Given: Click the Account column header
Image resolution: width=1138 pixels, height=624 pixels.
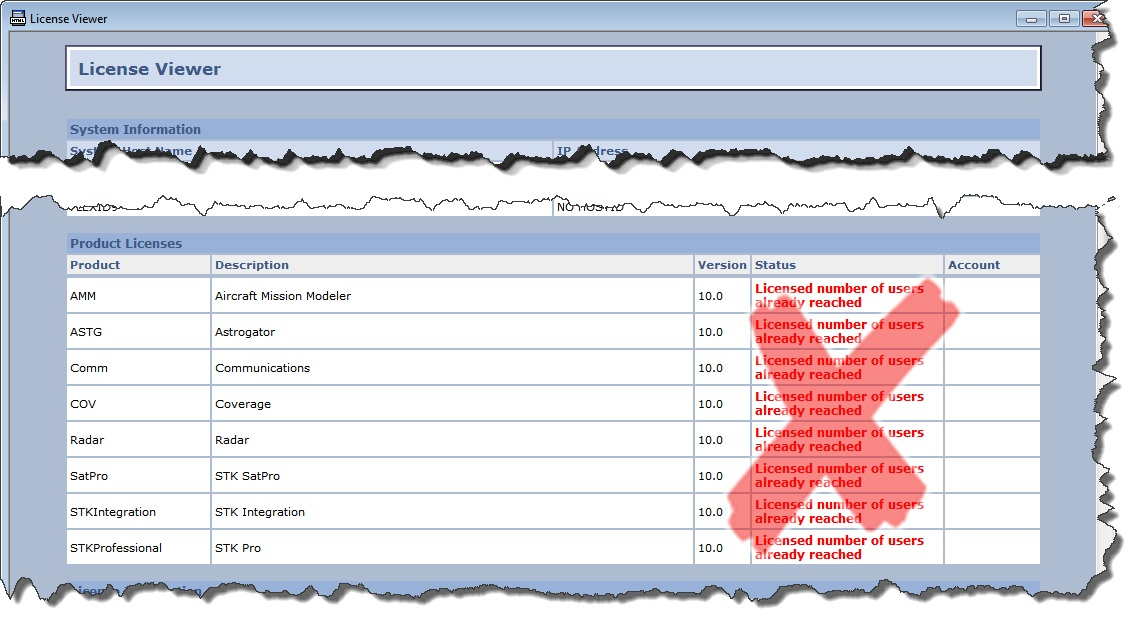Looking at the screenshot, I should tap(992, 265).
